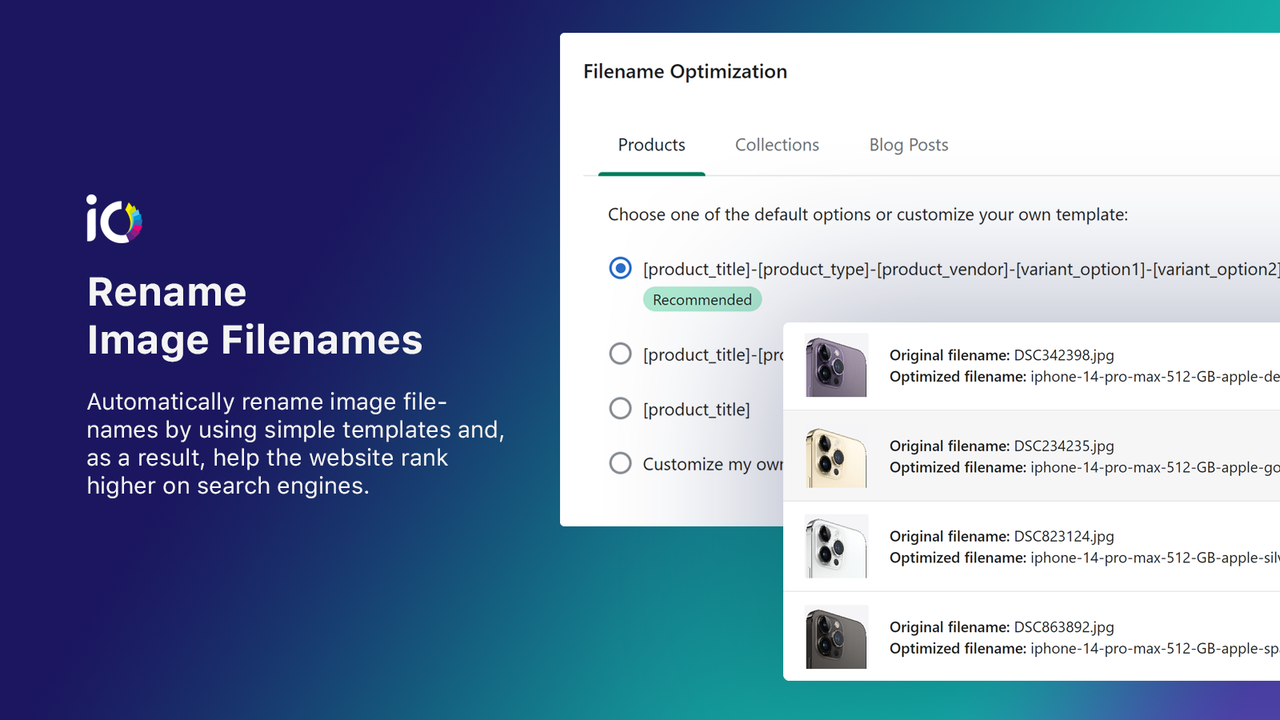Click the colorful app logo icon
This screenshot has width=1280, height=720.
coord(113,219)
